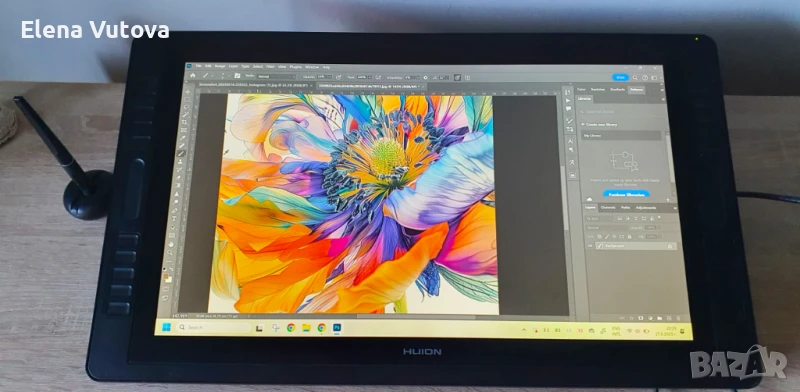Viewport: 800px width, 392px height.
Task: Open the Layers panel flyout menu
Action: (675, 208)
